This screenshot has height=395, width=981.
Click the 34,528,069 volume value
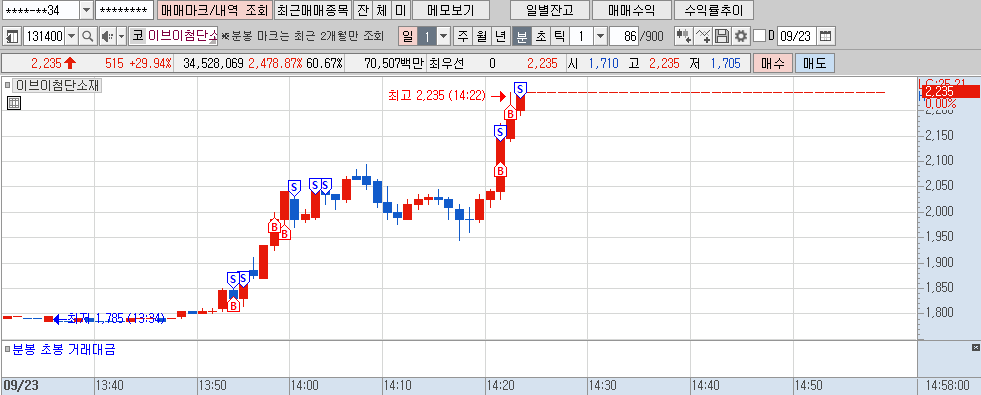coord(213,63)
